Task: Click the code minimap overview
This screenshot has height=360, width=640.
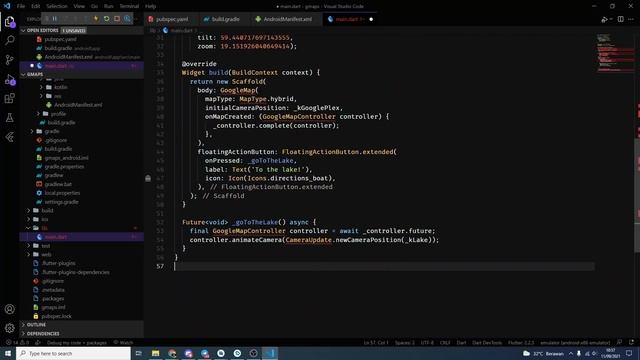Action: point(615,53)
